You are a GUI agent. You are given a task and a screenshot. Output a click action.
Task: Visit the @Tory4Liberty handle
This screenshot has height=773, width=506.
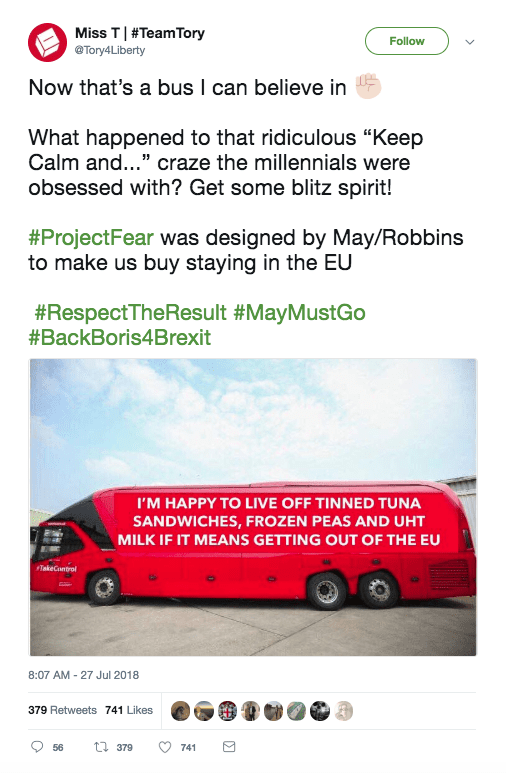click(x=109, y=50)
